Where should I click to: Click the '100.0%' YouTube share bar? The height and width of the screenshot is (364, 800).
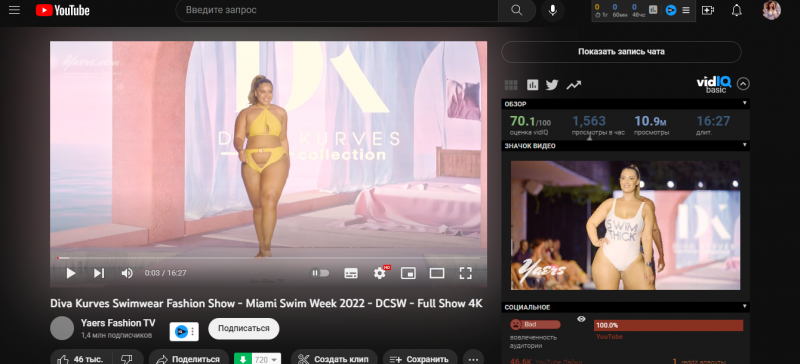point(668,325)
